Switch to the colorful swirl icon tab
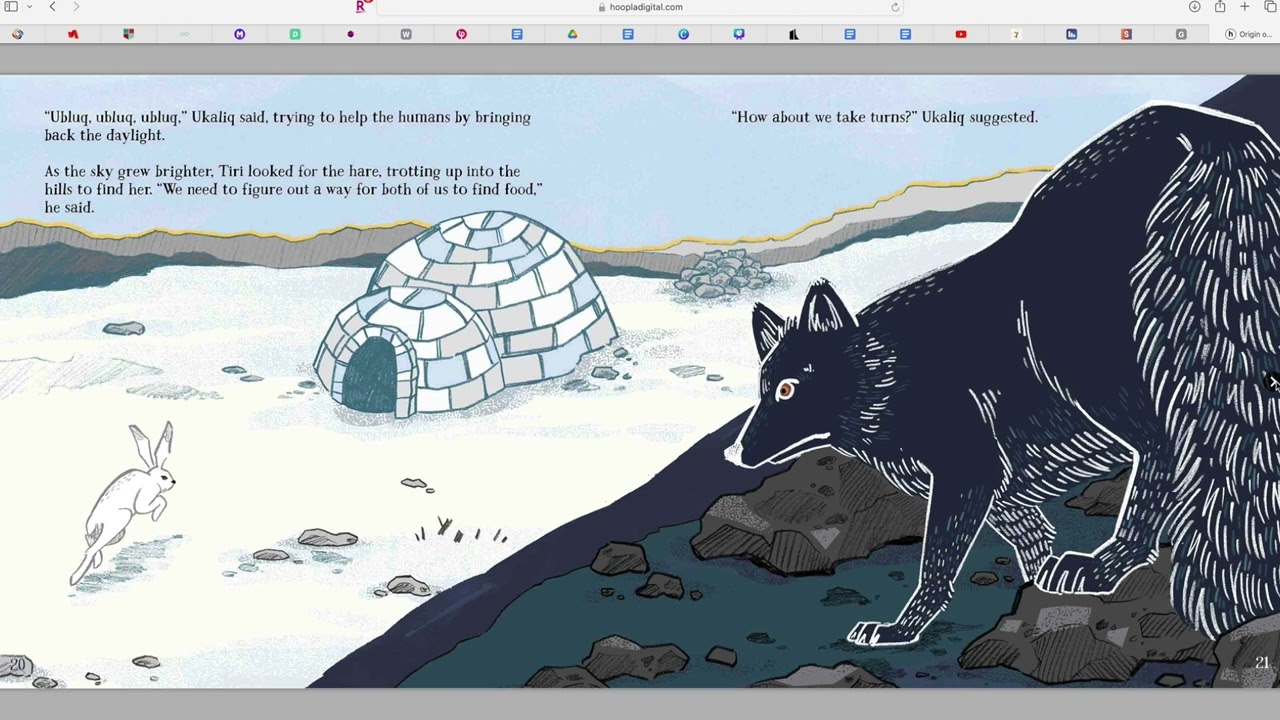Image resolution: width=1280 pixels, height=720 pixels. 18,34
